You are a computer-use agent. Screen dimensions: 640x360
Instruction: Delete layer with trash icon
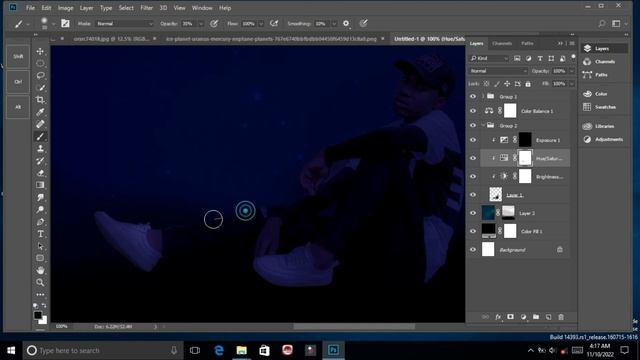click(561, 317)
